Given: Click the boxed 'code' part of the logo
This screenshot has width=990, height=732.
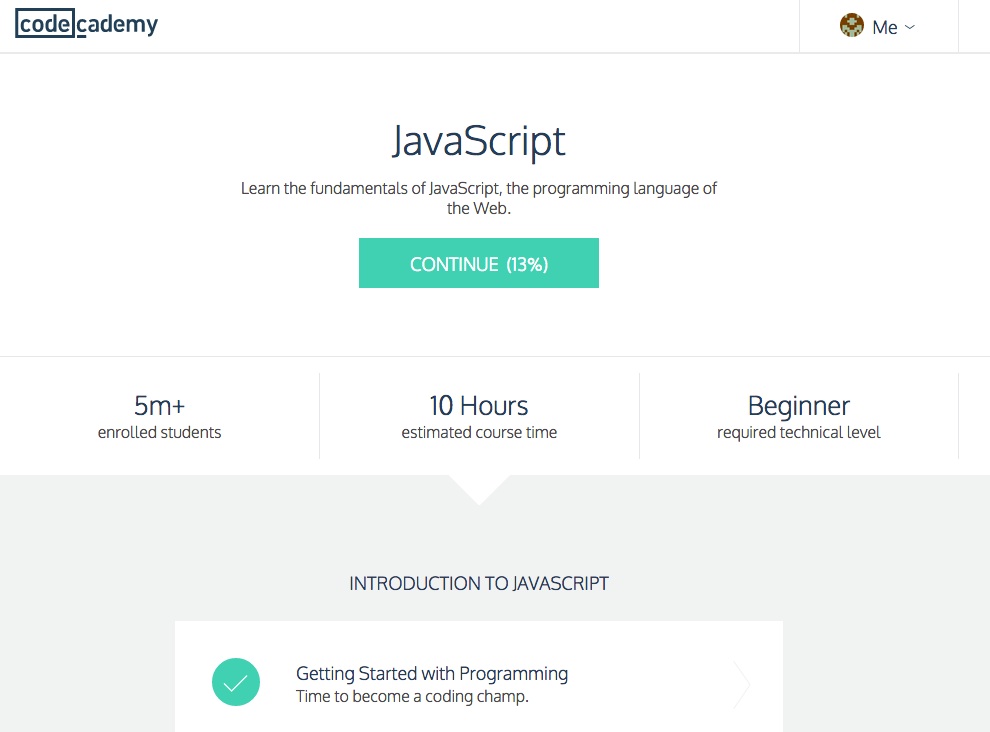Looking at the screenshot, I should coord(44,25).
